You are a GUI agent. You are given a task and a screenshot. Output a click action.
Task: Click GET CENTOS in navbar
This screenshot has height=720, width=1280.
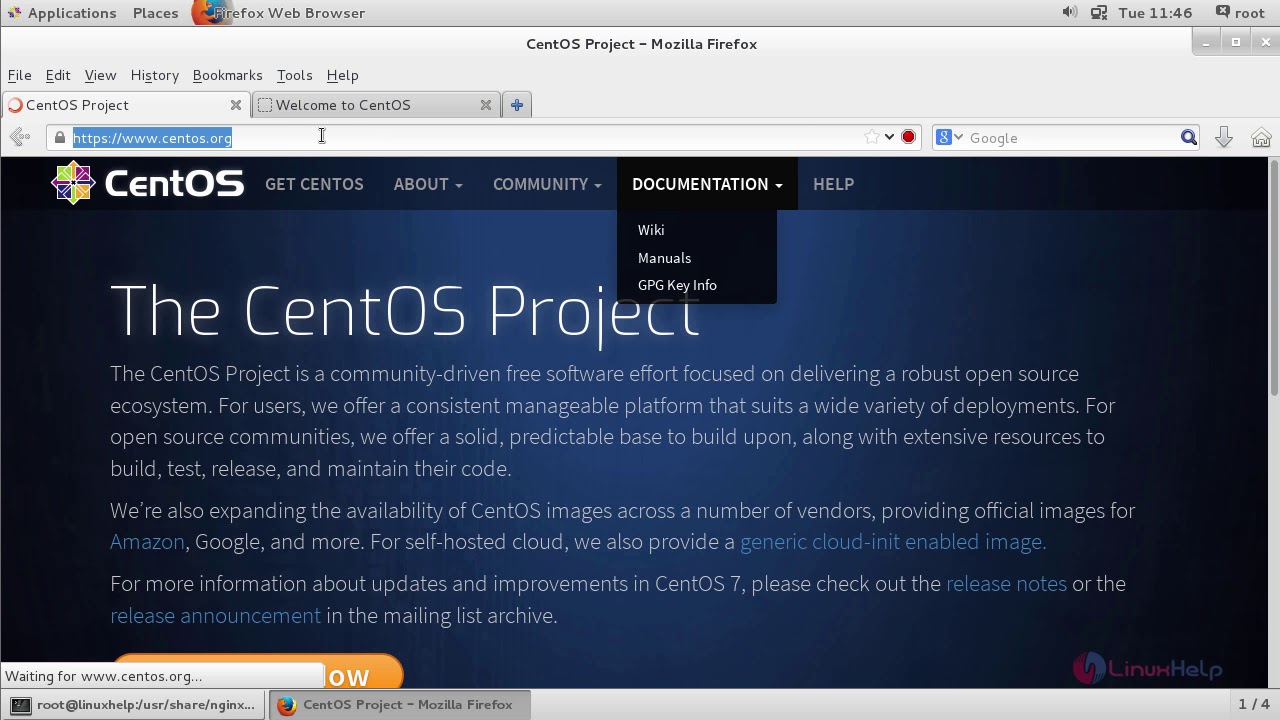click(314, 184)
